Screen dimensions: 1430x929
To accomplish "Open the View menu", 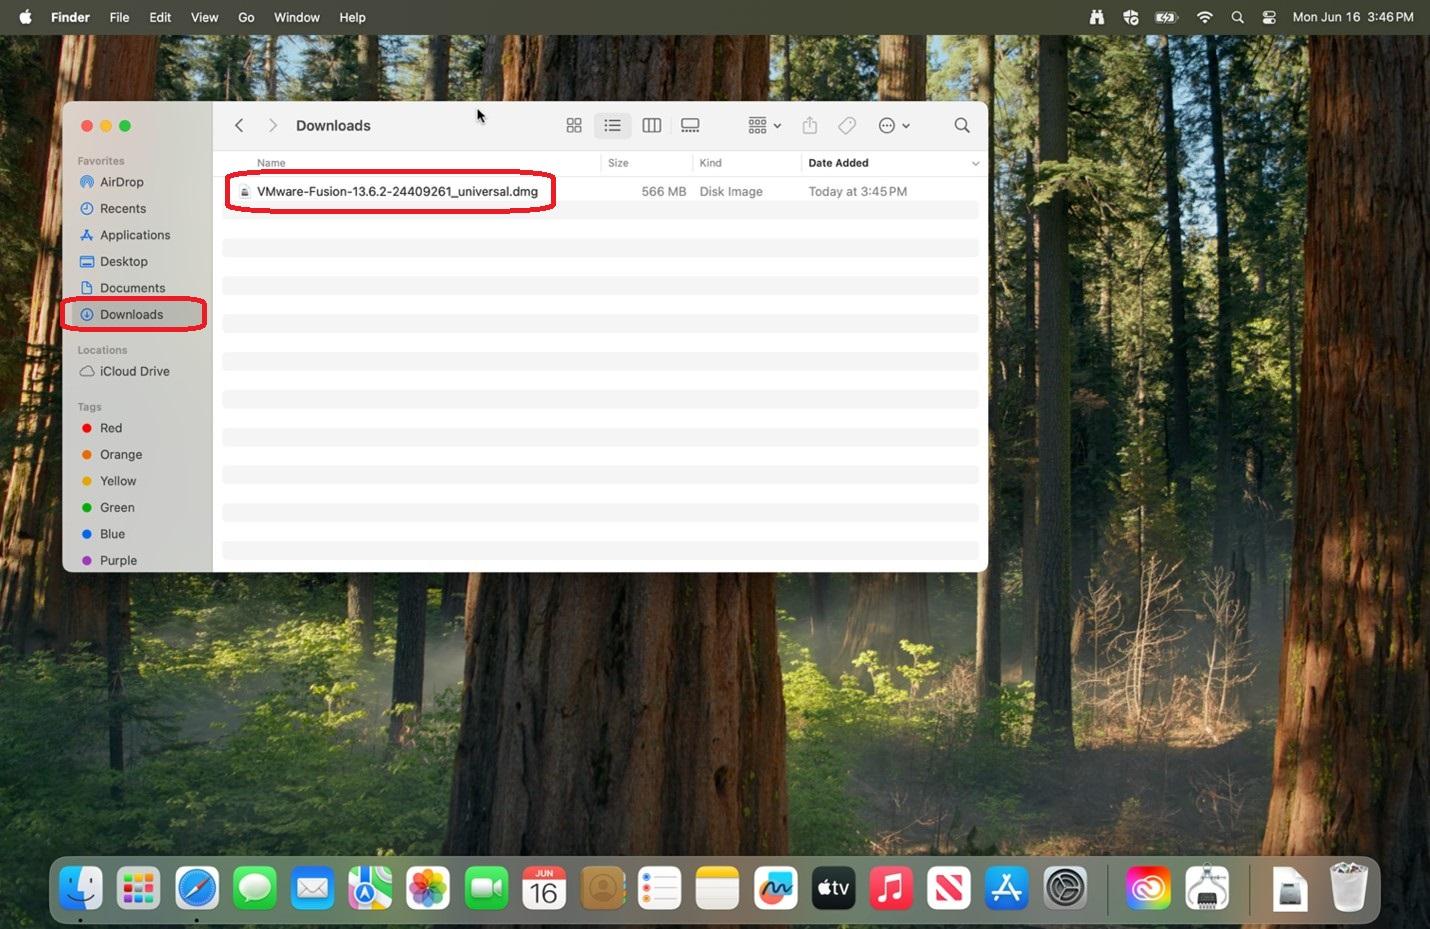I will click(x=204, y=17).
